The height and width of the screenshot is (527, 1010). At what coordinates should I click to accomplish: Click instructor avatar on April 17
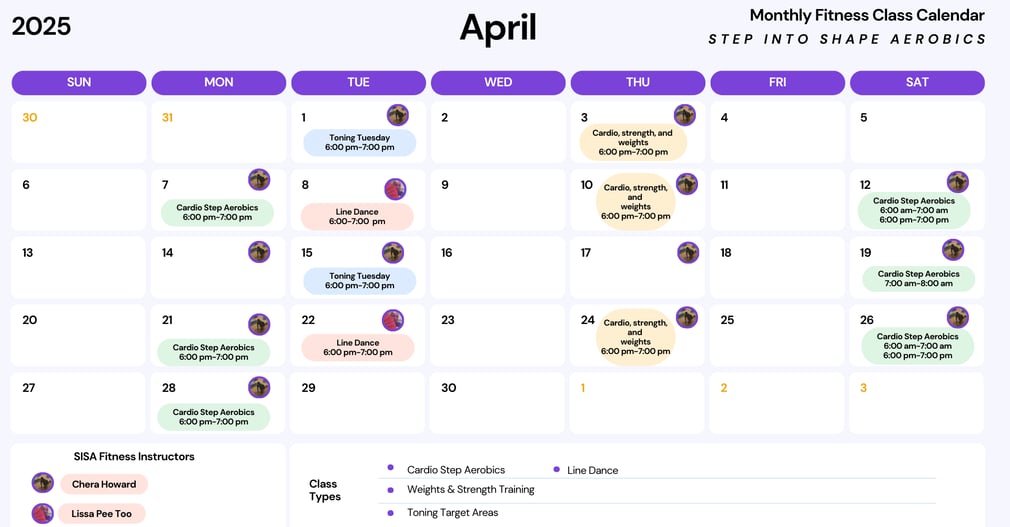point(688,253)
